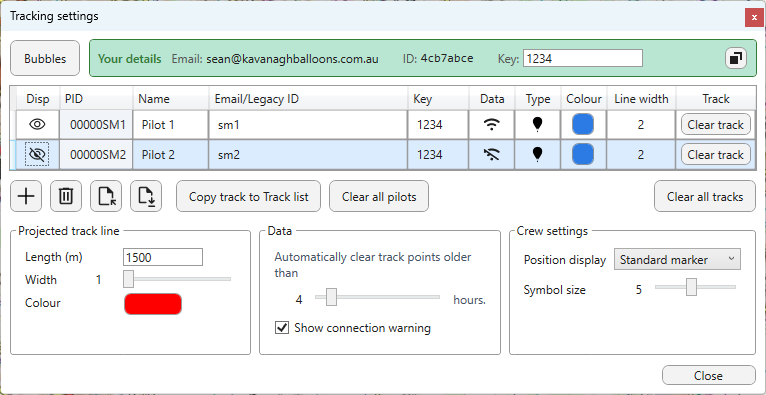Click PID cell 00000SM1
766x395 pixels.
click(x=96, y=125)
